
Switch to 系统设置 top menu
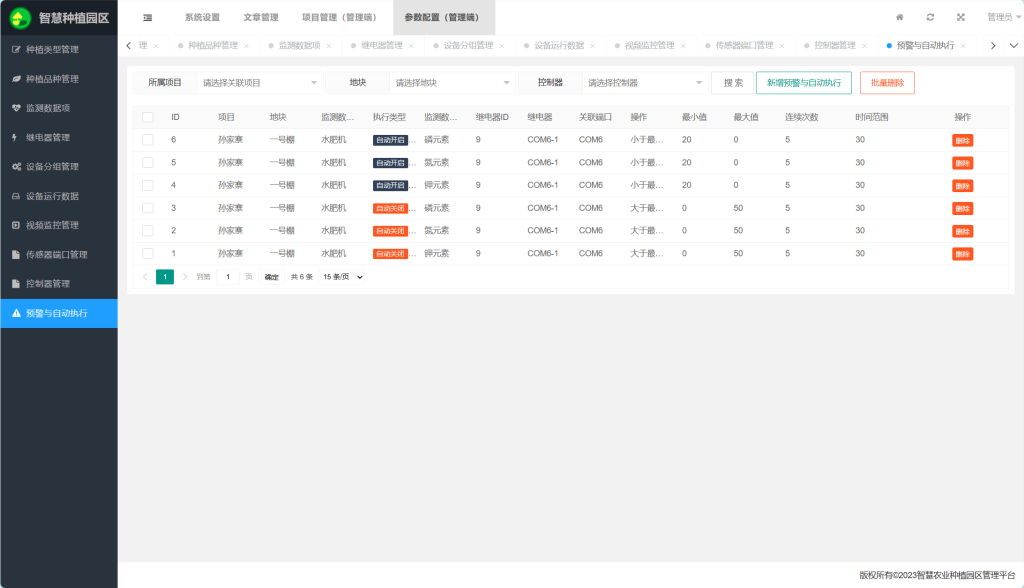(202, 17)
